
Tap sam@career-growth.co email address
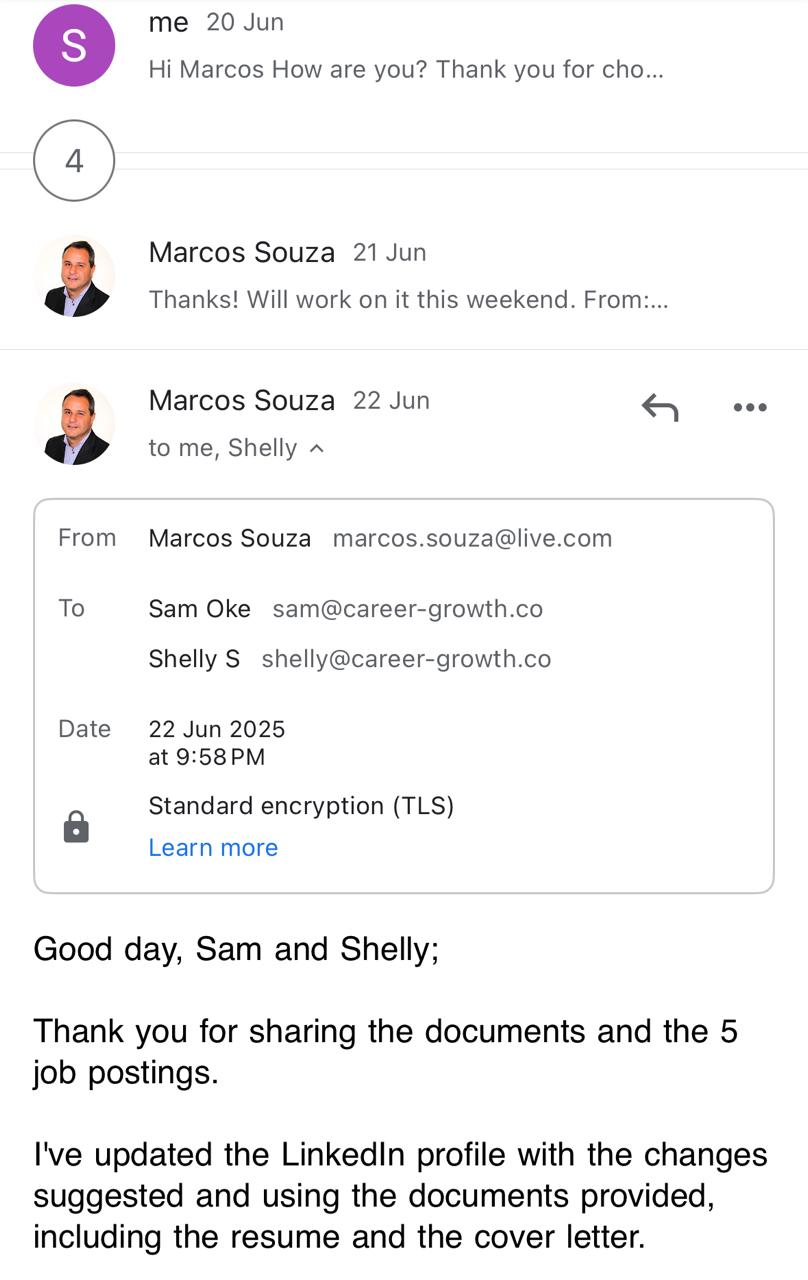(407, 609)
